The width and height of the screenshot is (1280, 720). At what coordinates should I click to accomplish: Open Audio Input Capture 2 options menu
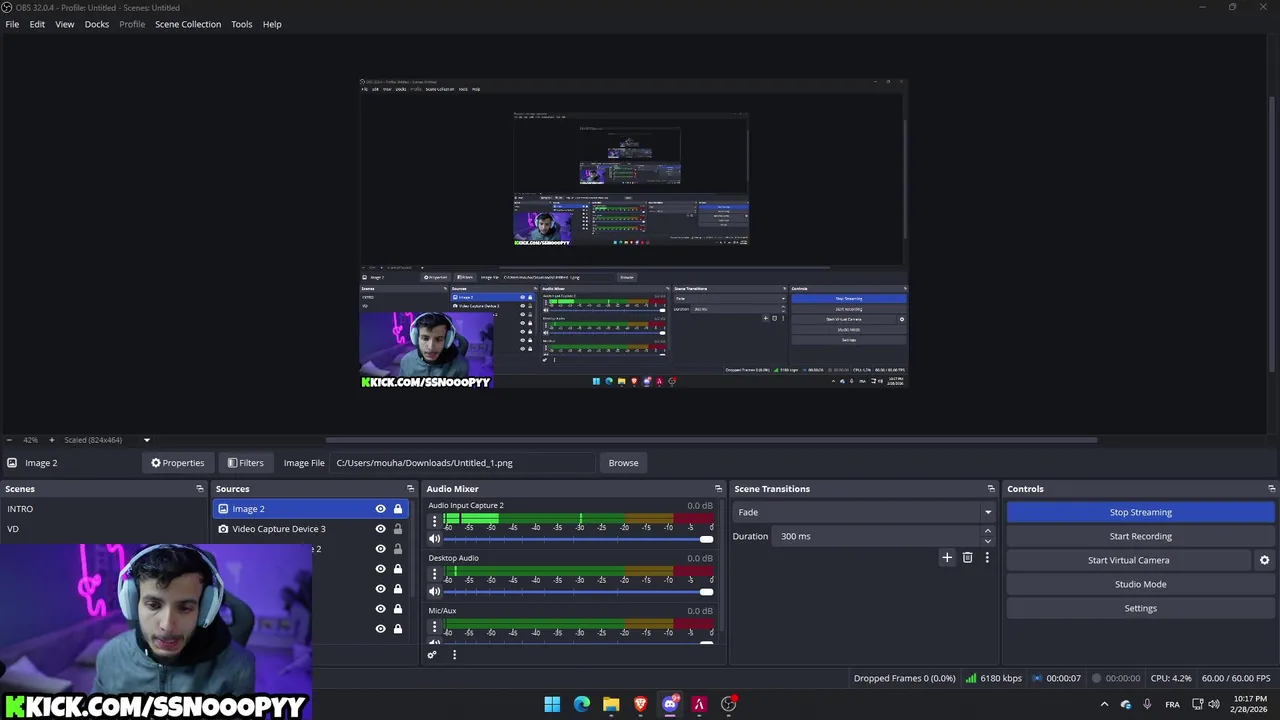point(434,521)
